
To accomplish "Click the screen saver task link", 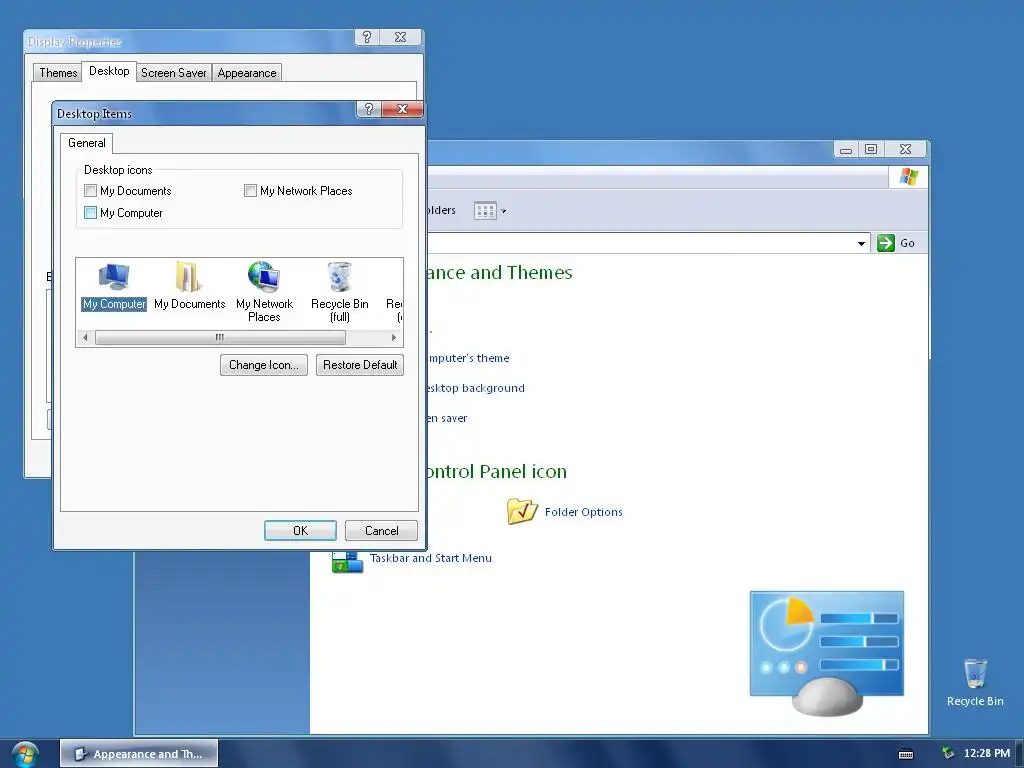I will tap(447, 418).
